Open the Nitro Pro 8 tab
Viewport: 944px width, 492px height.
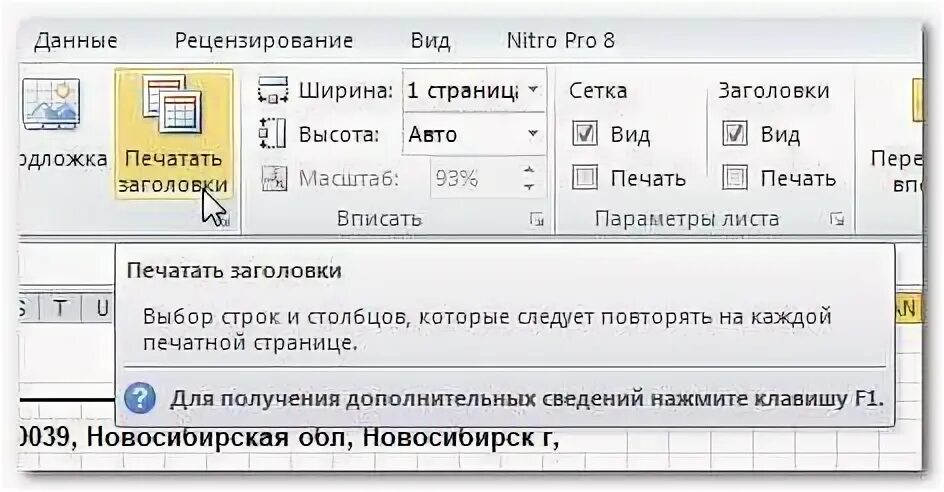click(x=560, y=41)
